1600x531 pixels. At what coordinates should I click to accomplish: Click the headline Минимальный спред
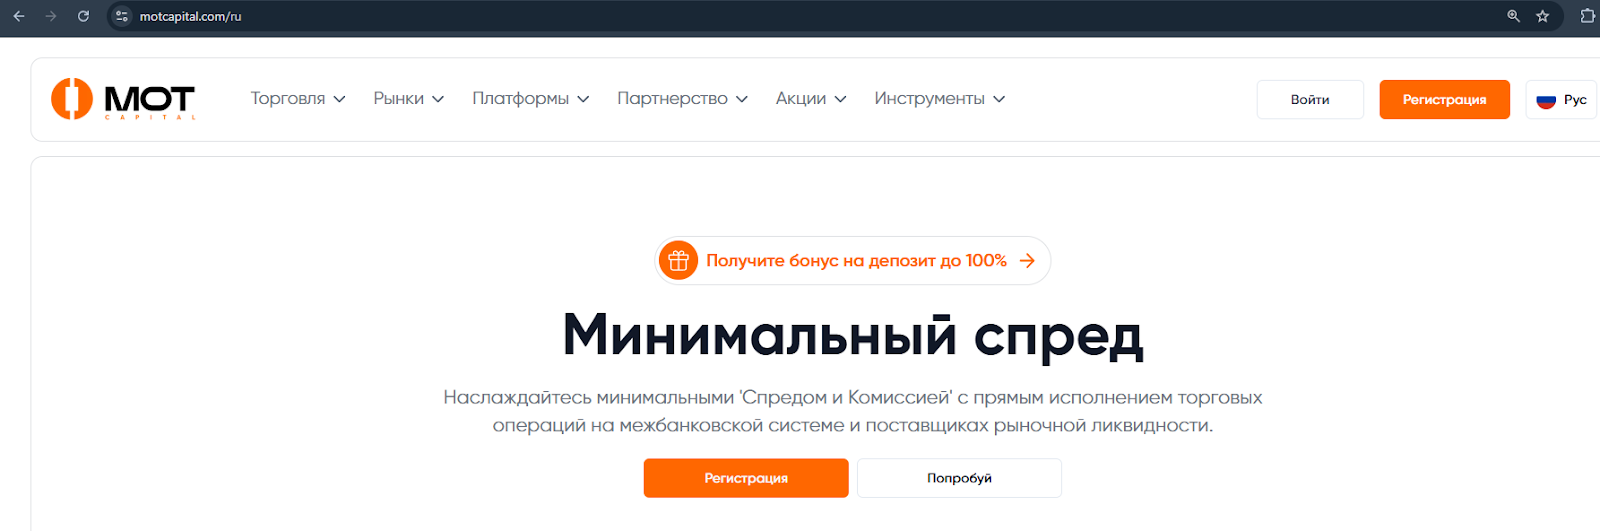[853, 335]
